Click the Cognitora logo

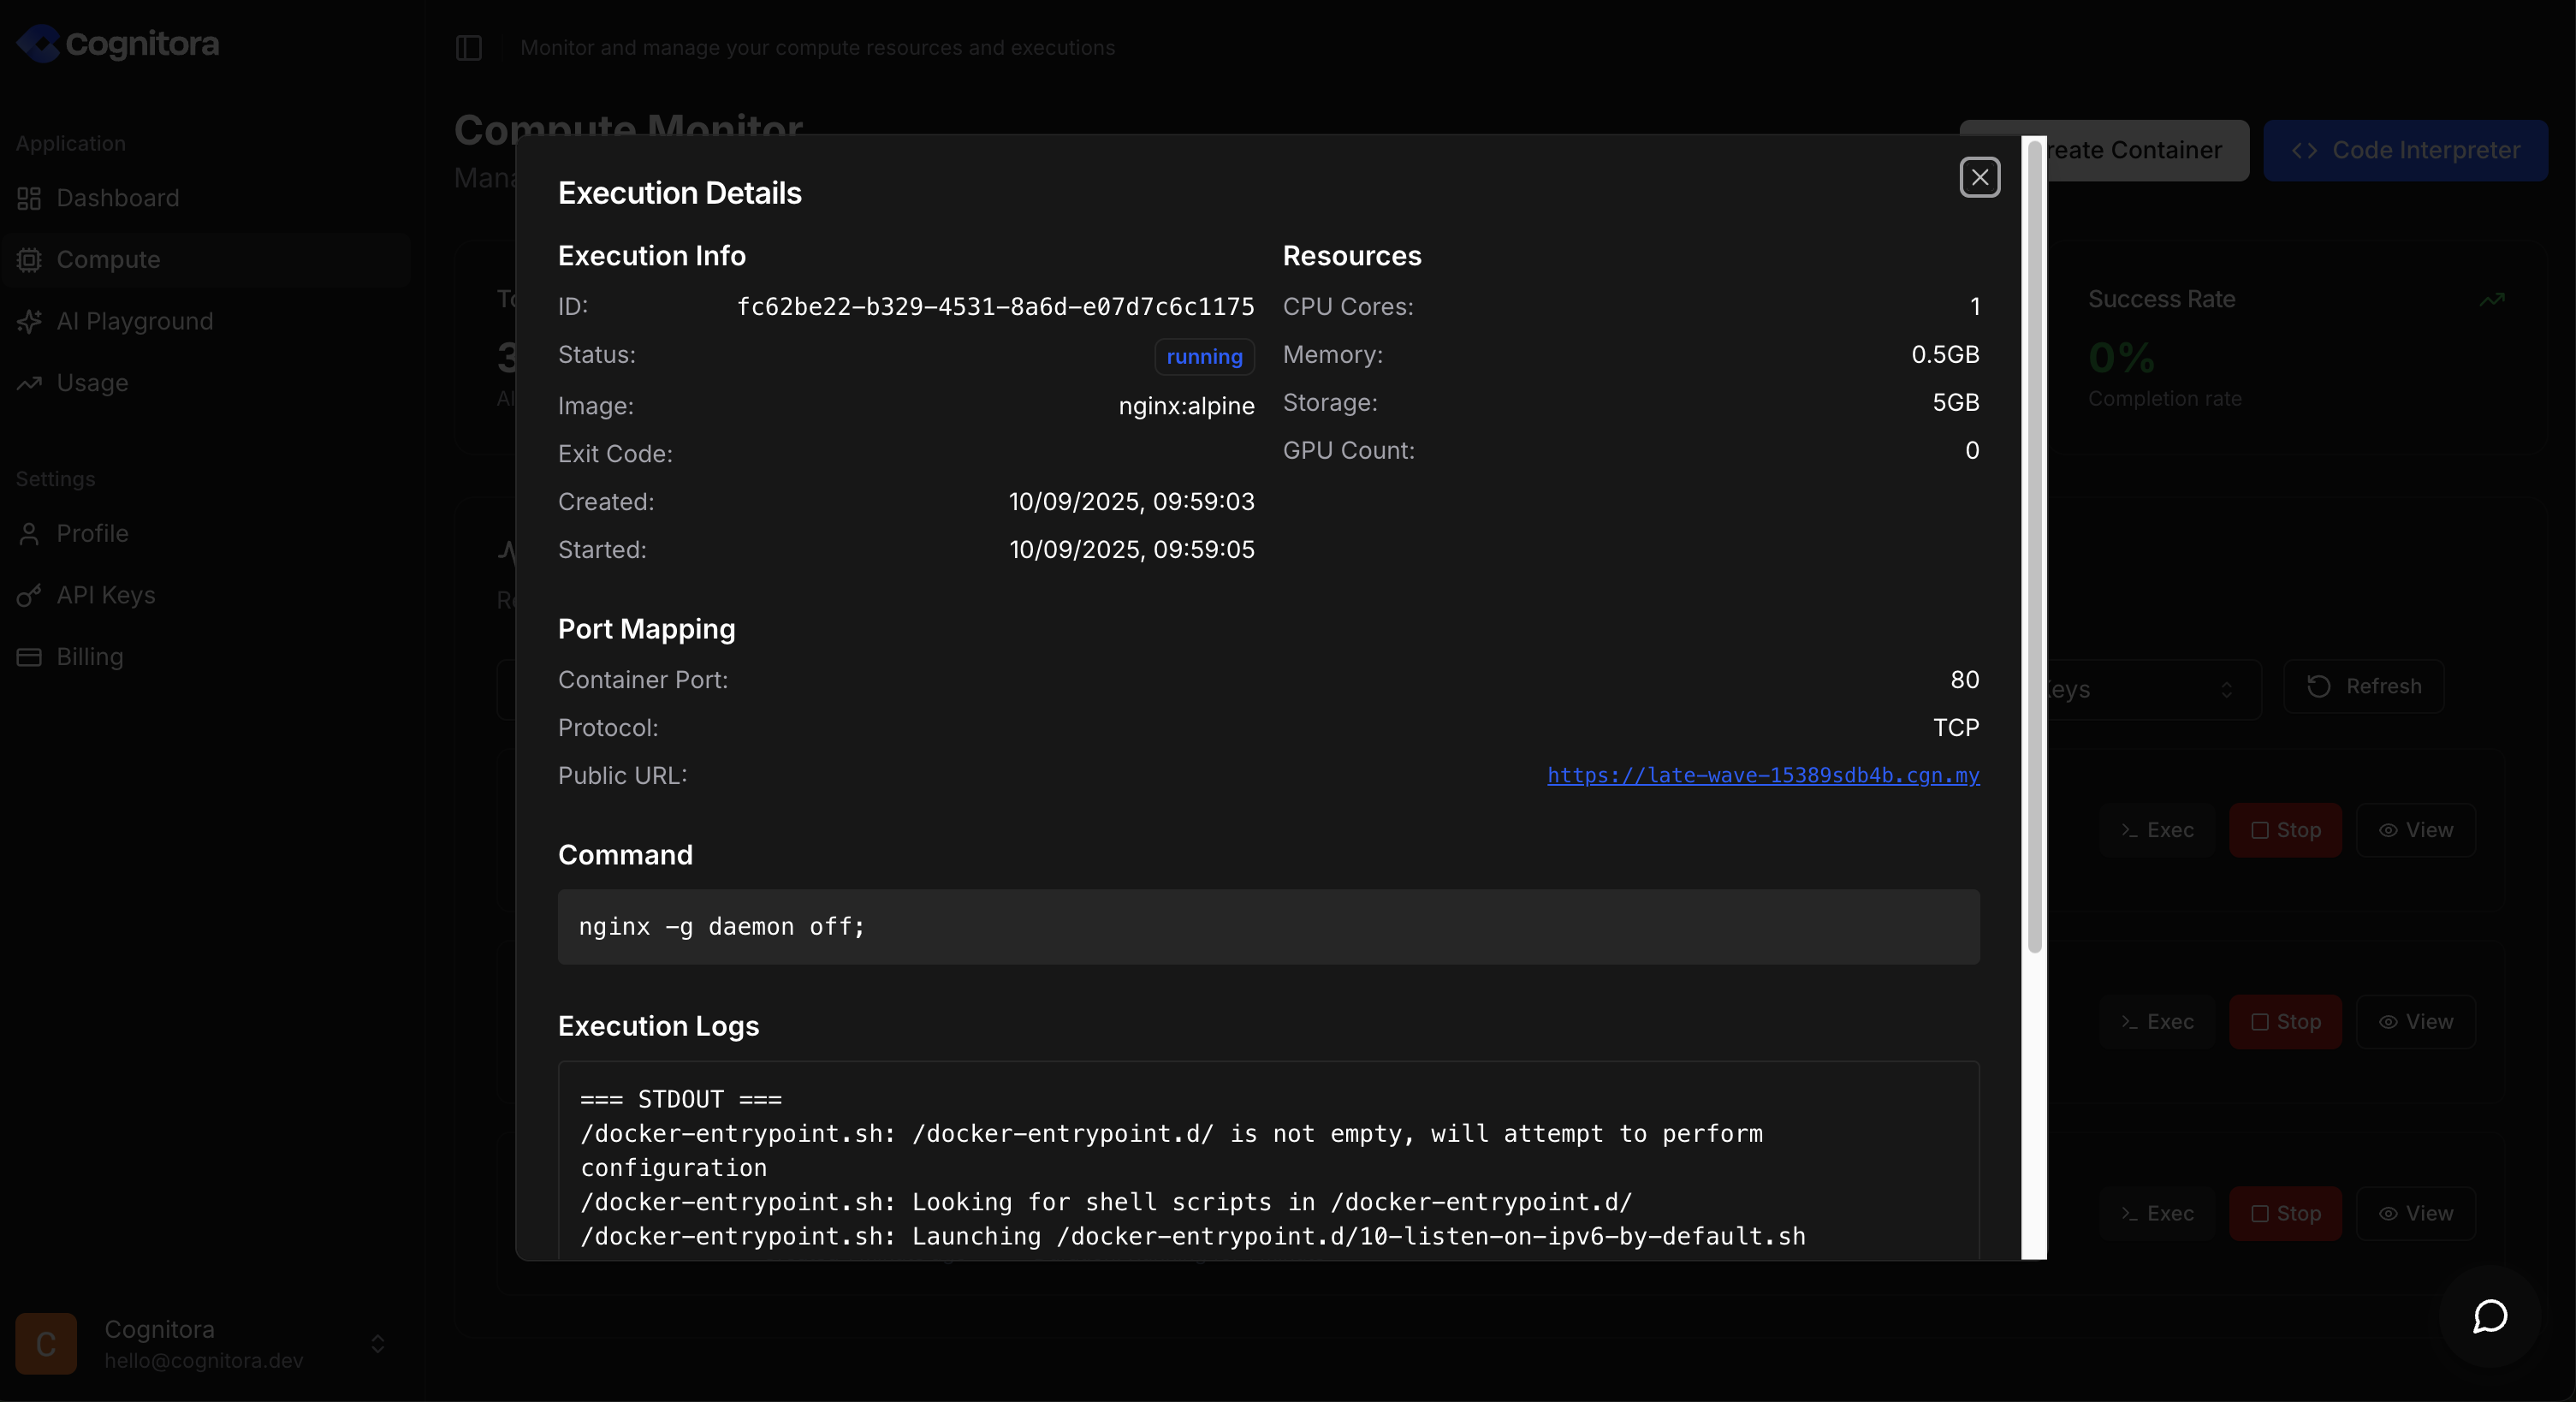point(118,44)
